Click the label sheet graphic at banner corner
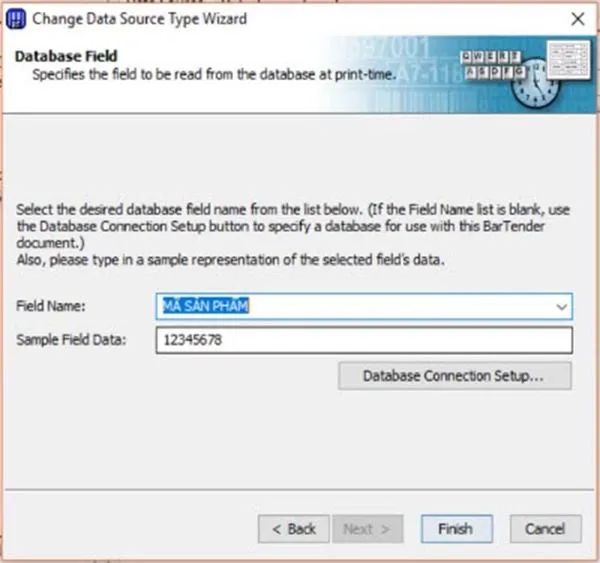600x563 pixels. pos(567,64)
